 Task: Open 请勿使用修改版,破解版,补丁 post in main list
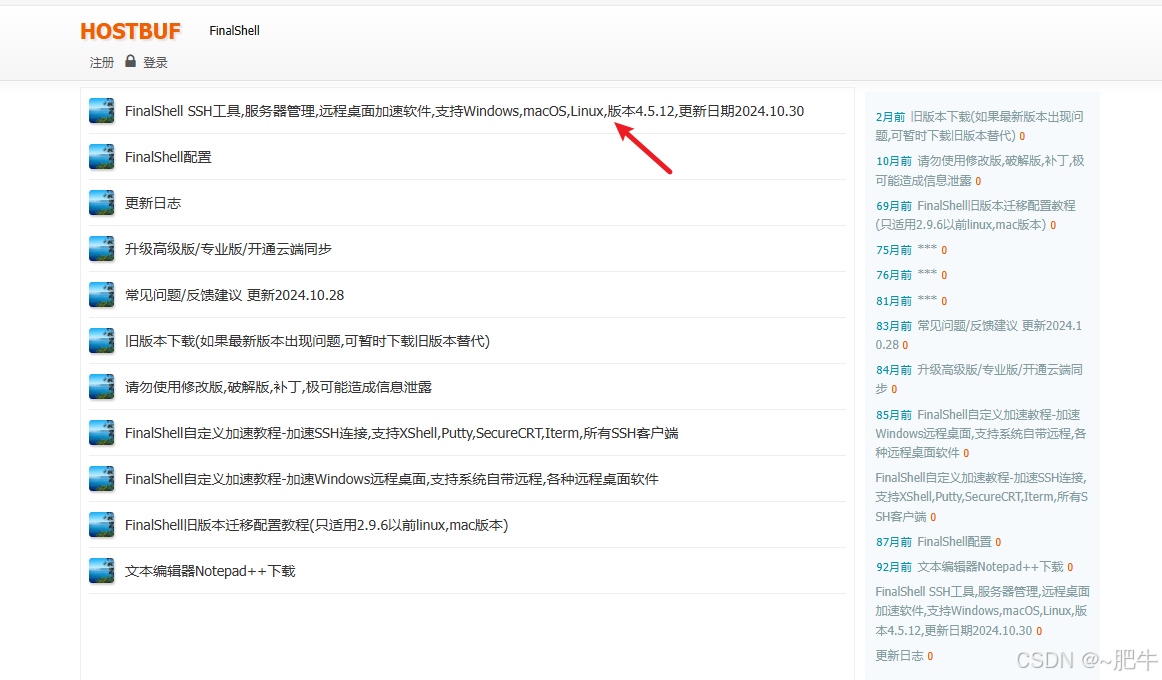pyautogui.click(x=278, y=387)
